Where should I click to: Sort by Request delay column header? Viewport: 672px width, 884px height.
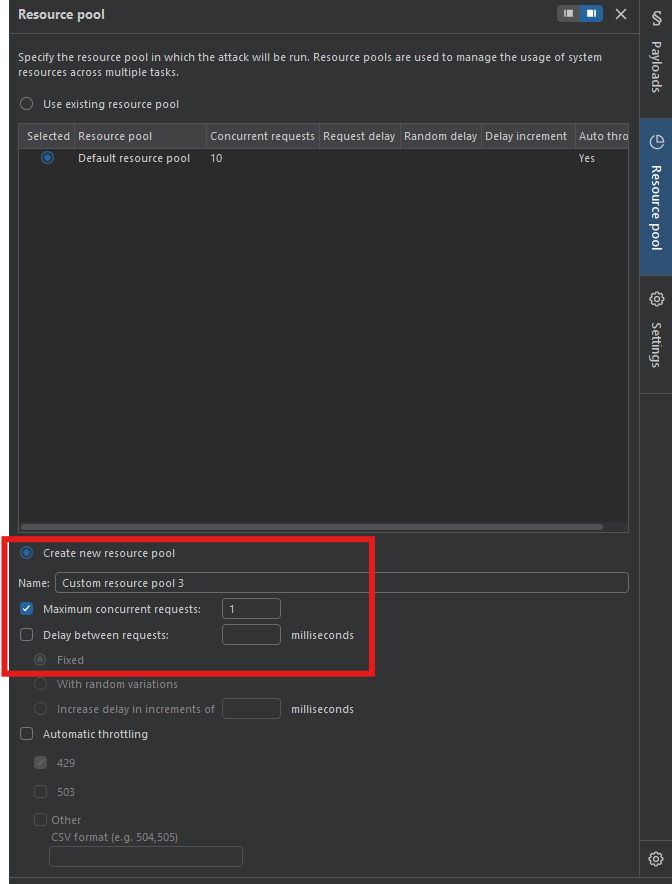360,136
